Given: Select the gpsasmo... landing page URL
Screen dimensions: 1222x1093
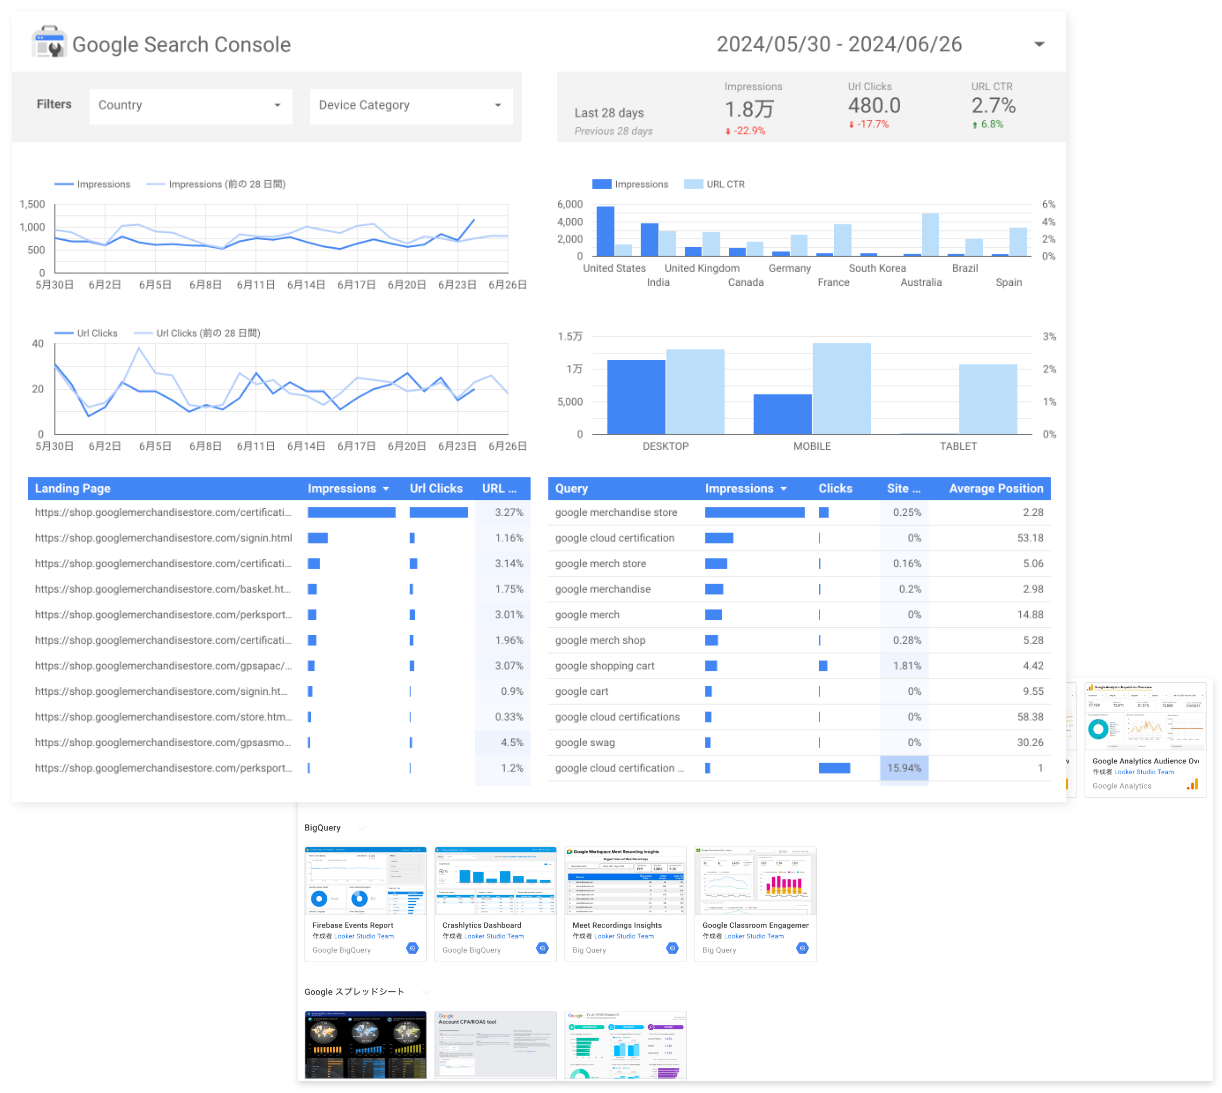Looking at the screenshot, I should (x=164, y=743).
